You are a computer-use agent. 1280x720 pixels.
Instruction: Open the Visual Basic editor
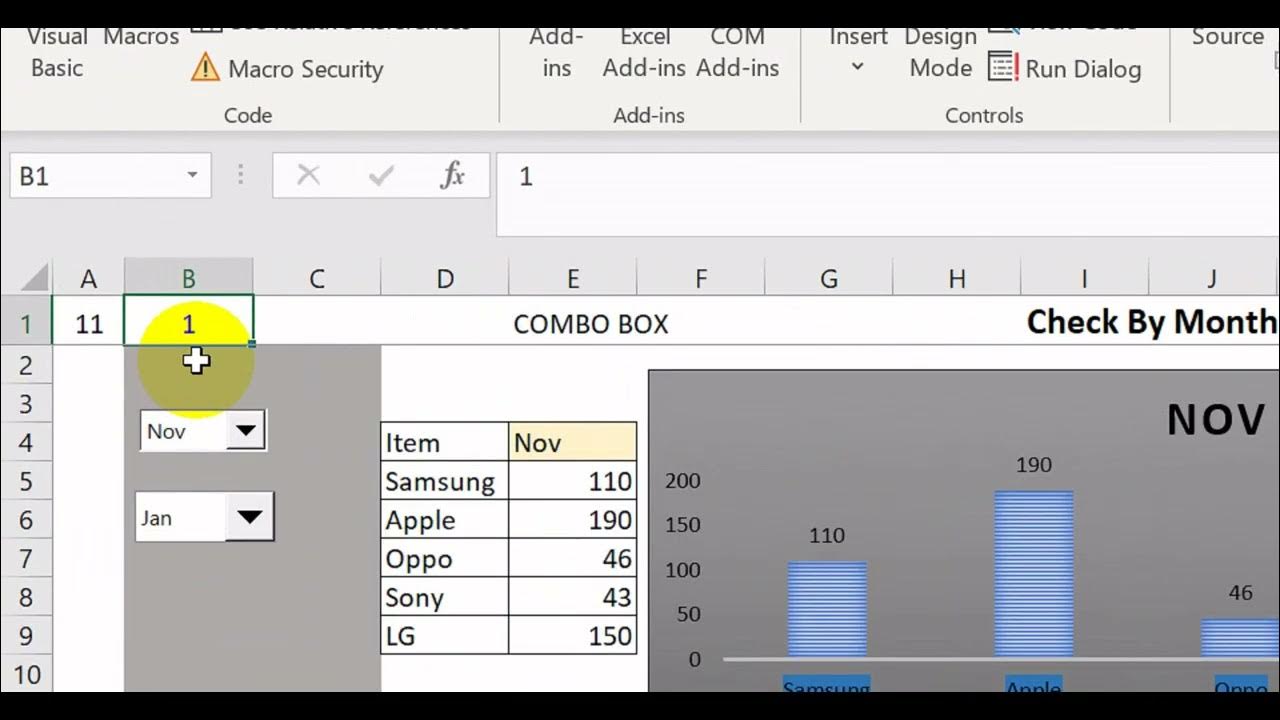57,52
